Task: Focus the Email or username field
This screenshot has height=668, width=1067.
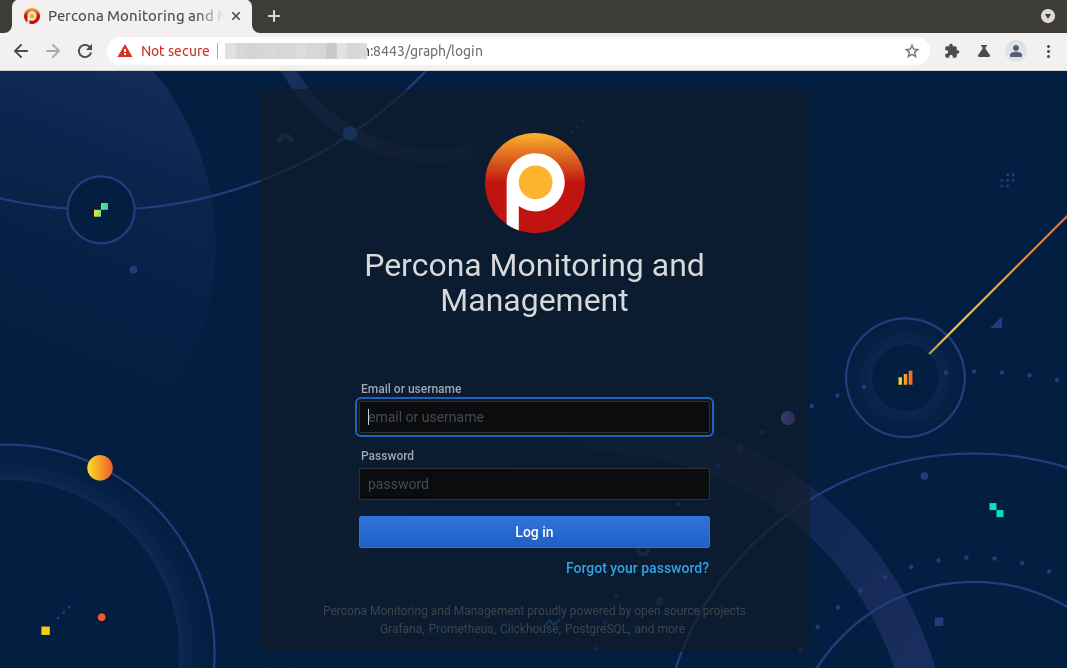Action: (x=534, y=417)
